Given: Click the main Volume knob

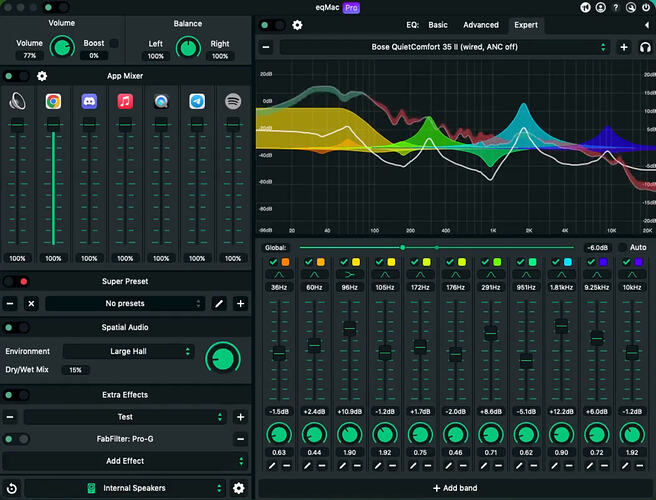Looking at the screenshot, I should coord(62,47).
